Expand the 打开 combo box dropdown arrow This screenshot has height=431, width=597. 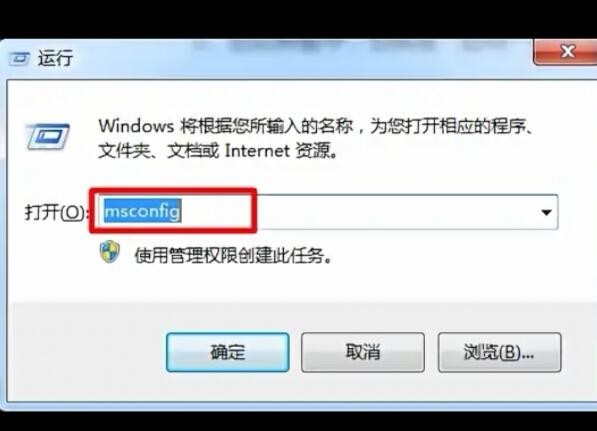point(547,212)
